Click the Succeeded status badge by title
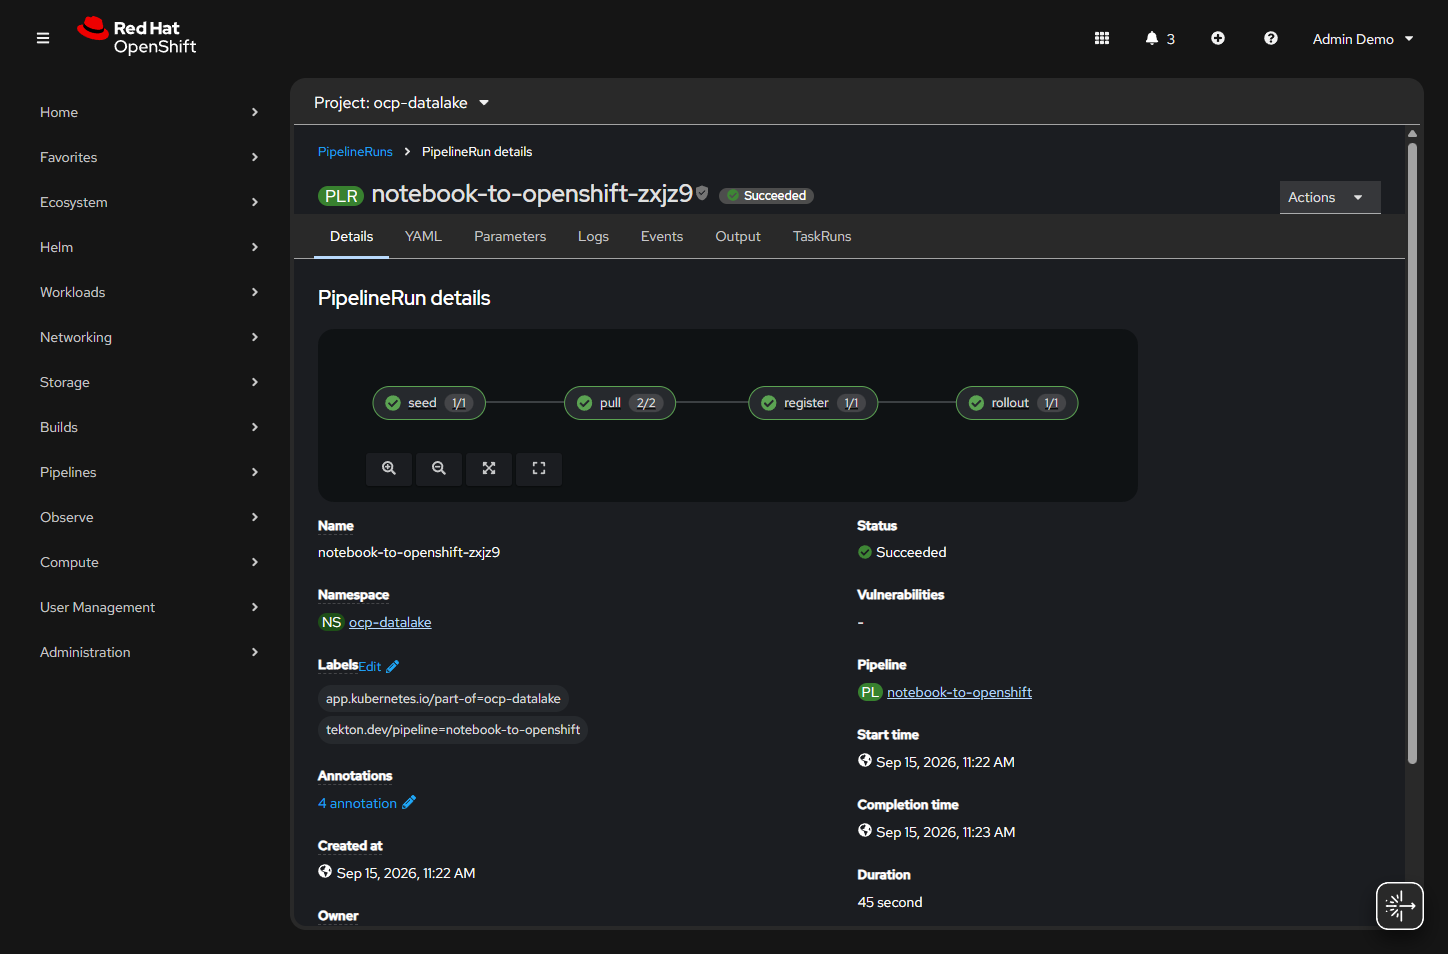This screenshot has height=954, width=1448. pos(767,196)
